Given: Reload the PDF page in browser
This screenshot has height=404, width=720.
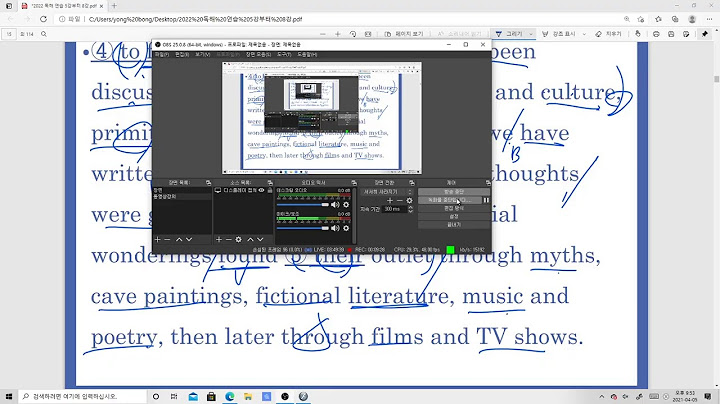Looking at the screenshot, I should coord(43,19).
